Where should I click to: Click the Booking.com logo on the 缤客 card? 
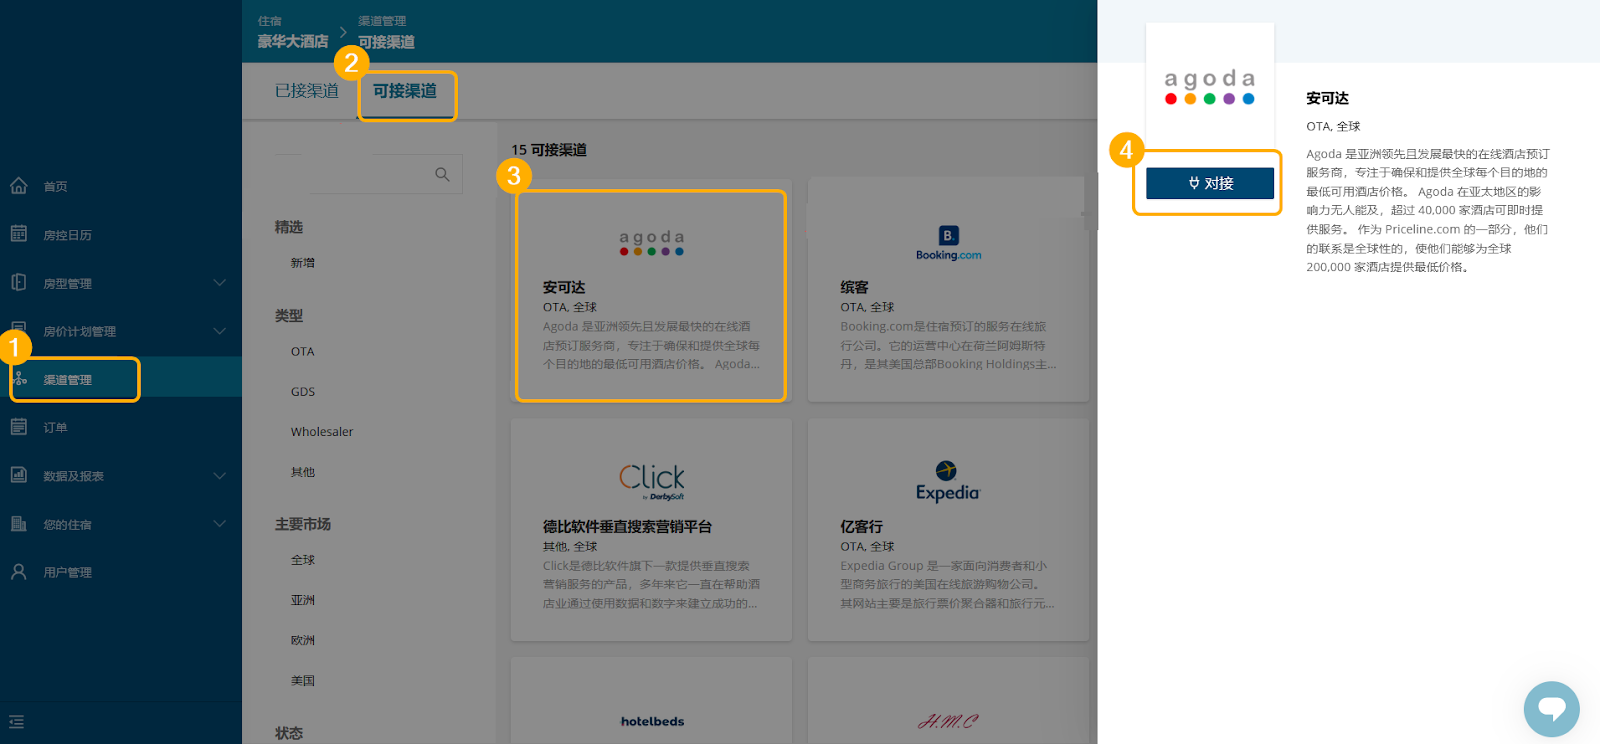coord(949,243)
